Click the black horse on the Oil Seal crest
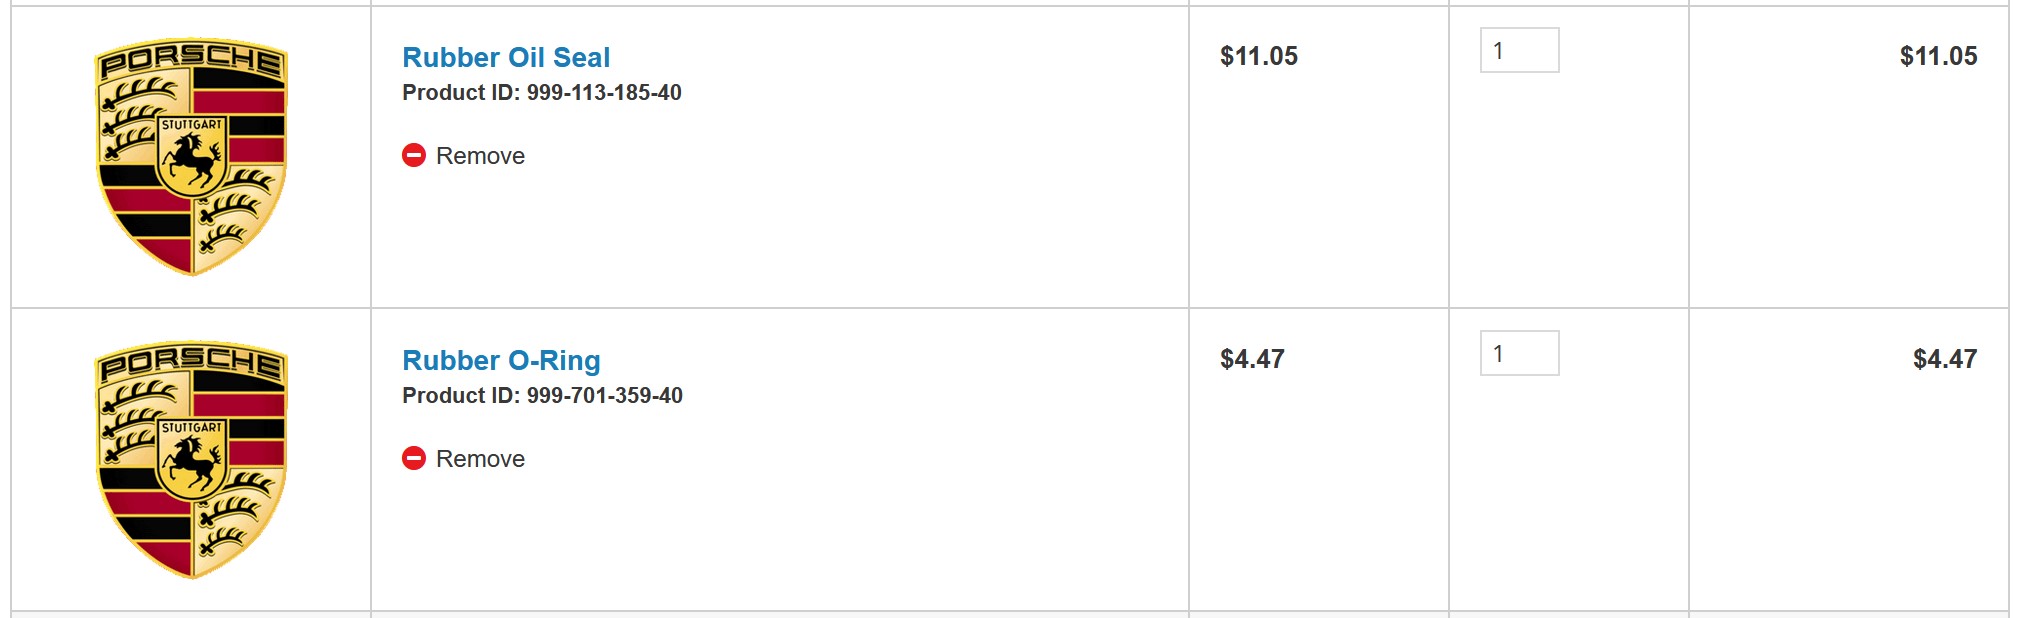 point(192,161)
